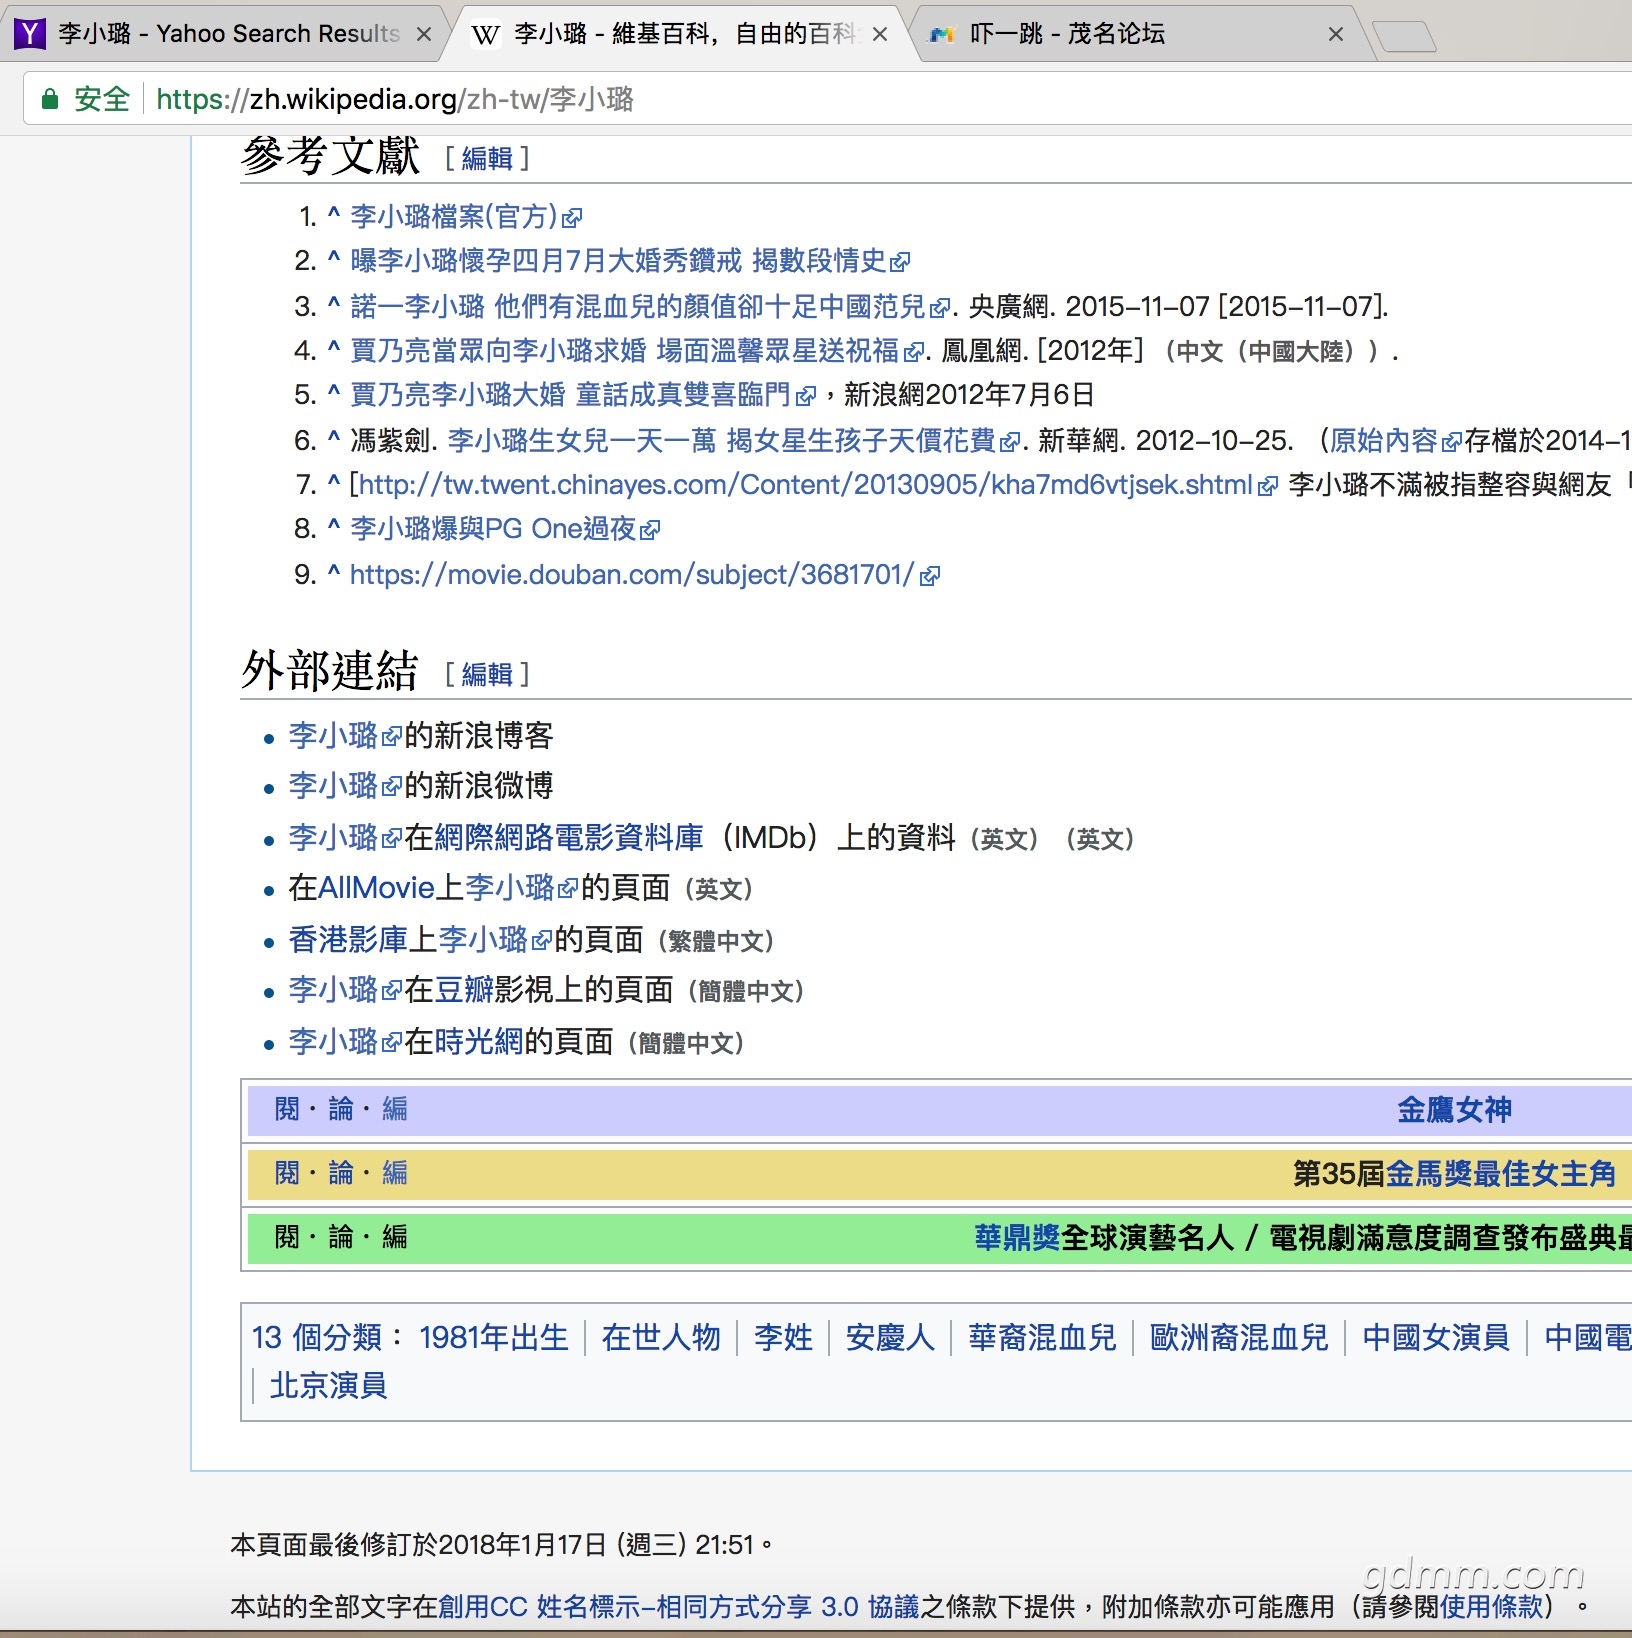
Task: Open 李小璐 on AllMovie link
Action: (521, 888)
